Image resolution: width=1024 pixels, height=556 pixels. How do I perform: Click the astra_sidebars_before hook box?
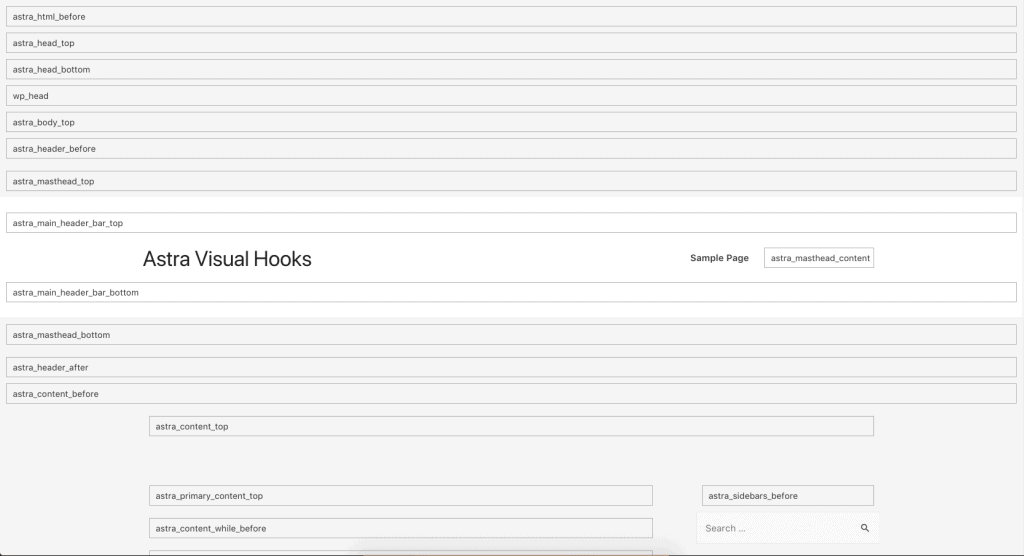[788, 495]
